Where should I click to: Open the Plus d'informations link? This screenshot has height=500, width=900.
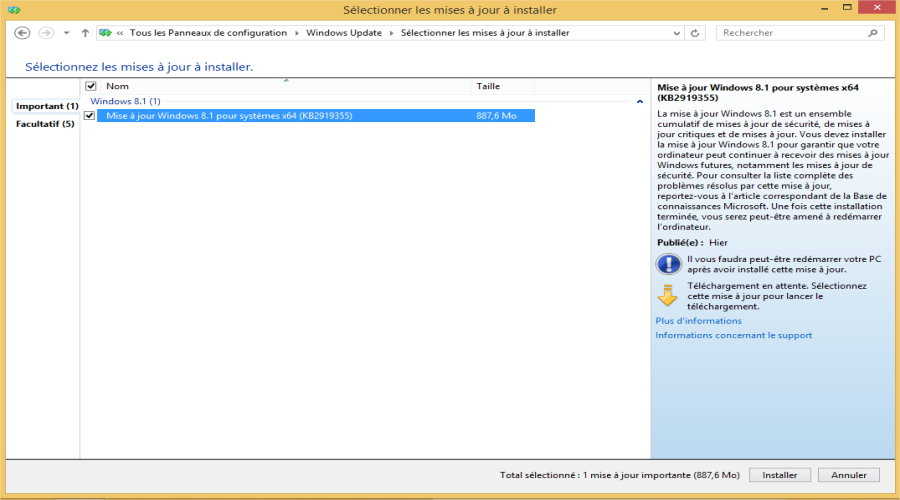pyautogui.click(x=699, y=321)
